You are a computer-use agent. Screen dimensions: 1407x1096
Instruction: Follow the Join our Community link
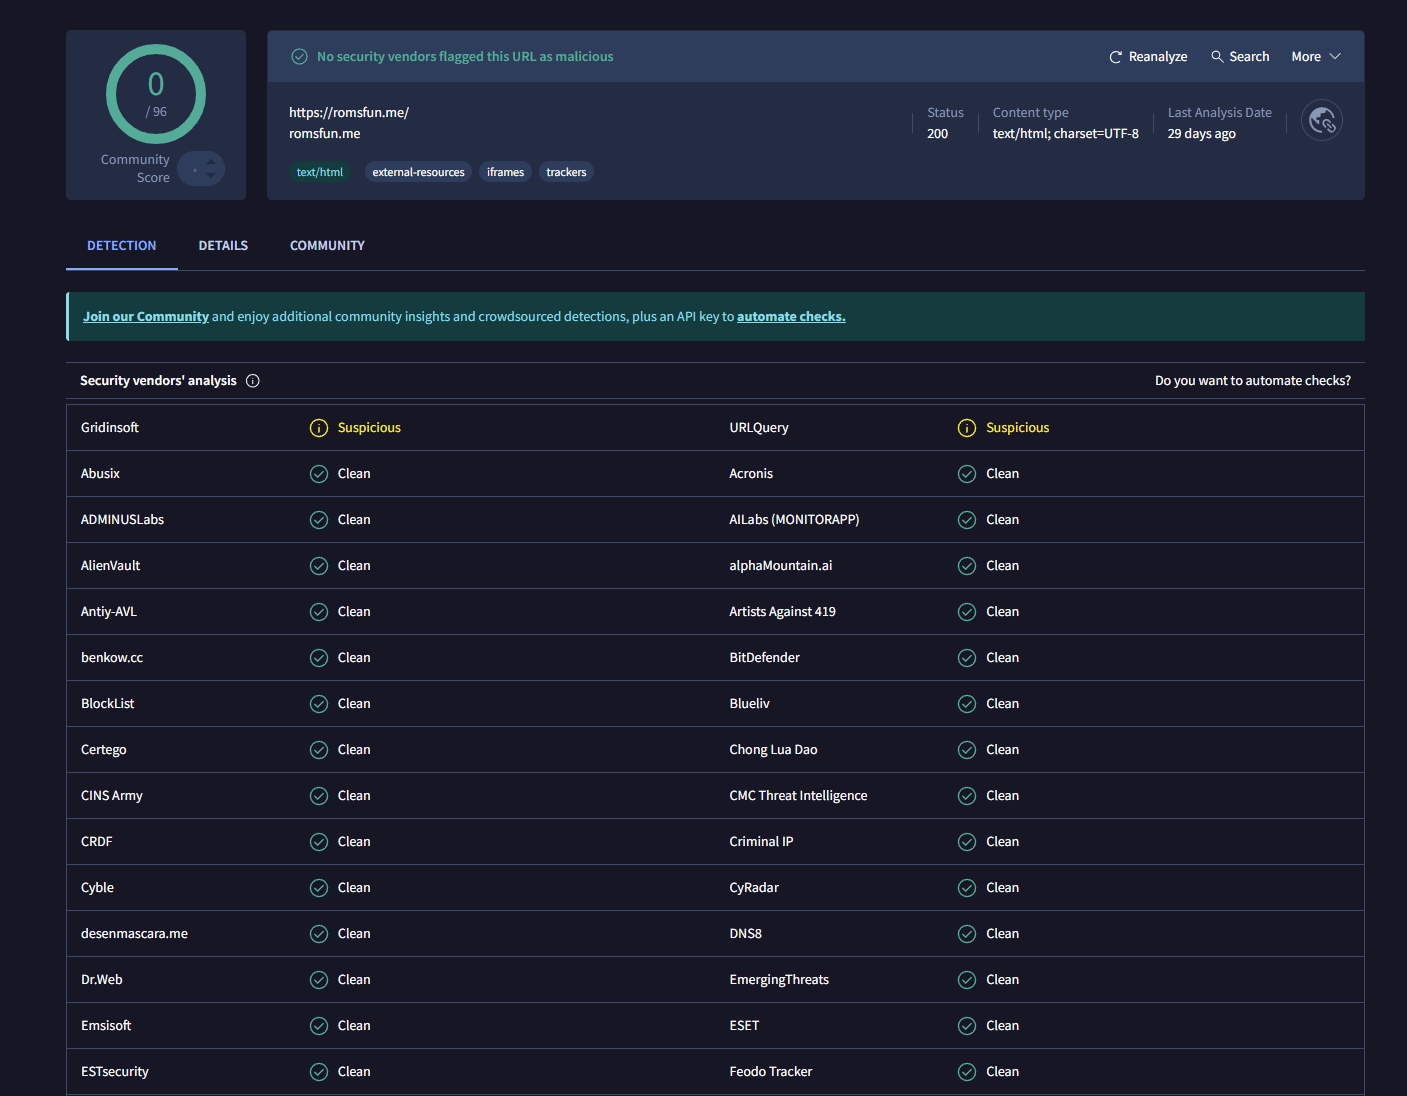coord(146,317)
